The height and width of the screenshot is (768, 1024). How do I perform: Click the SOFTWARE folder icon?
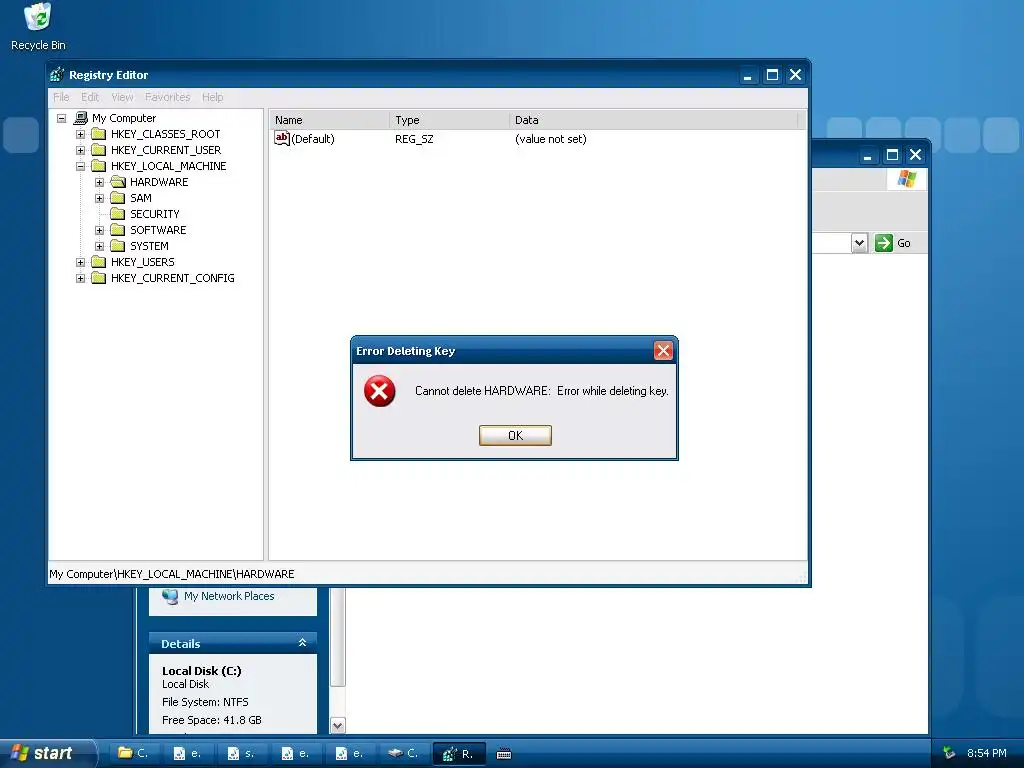click(118, 230)
